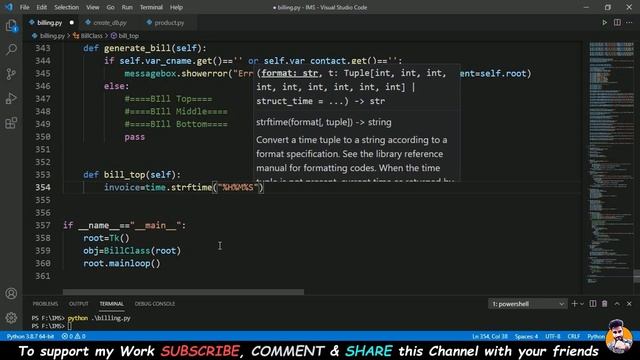
Task: Open the Explorer view in activity bar
Action: coord(11,26)
